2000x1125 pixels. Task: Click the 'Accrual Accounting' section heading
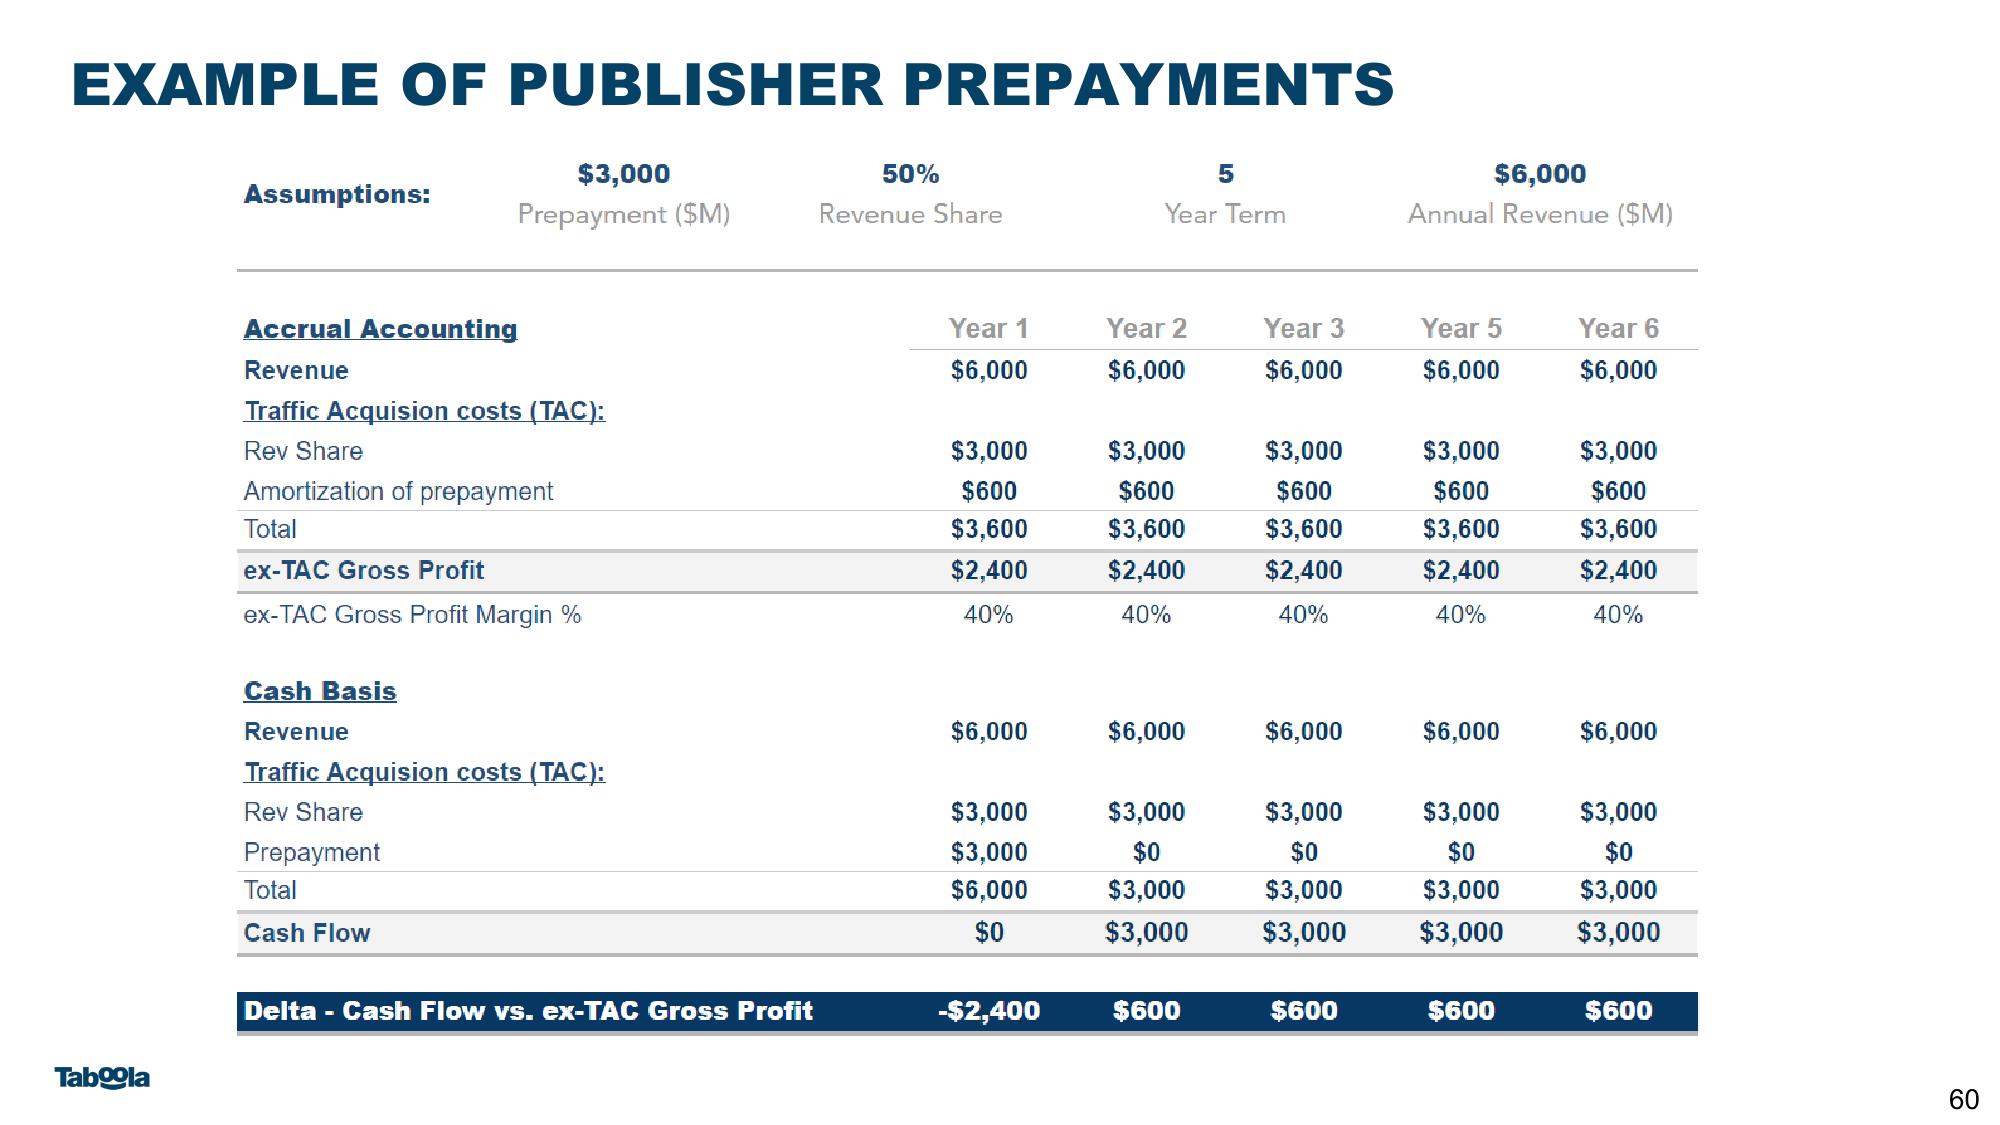point(380,329)
